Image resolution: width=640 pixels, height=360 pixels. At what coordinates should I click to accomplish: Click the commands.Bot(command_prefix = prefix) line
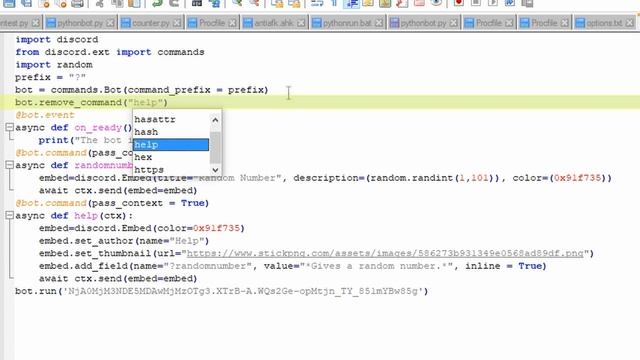142,90
